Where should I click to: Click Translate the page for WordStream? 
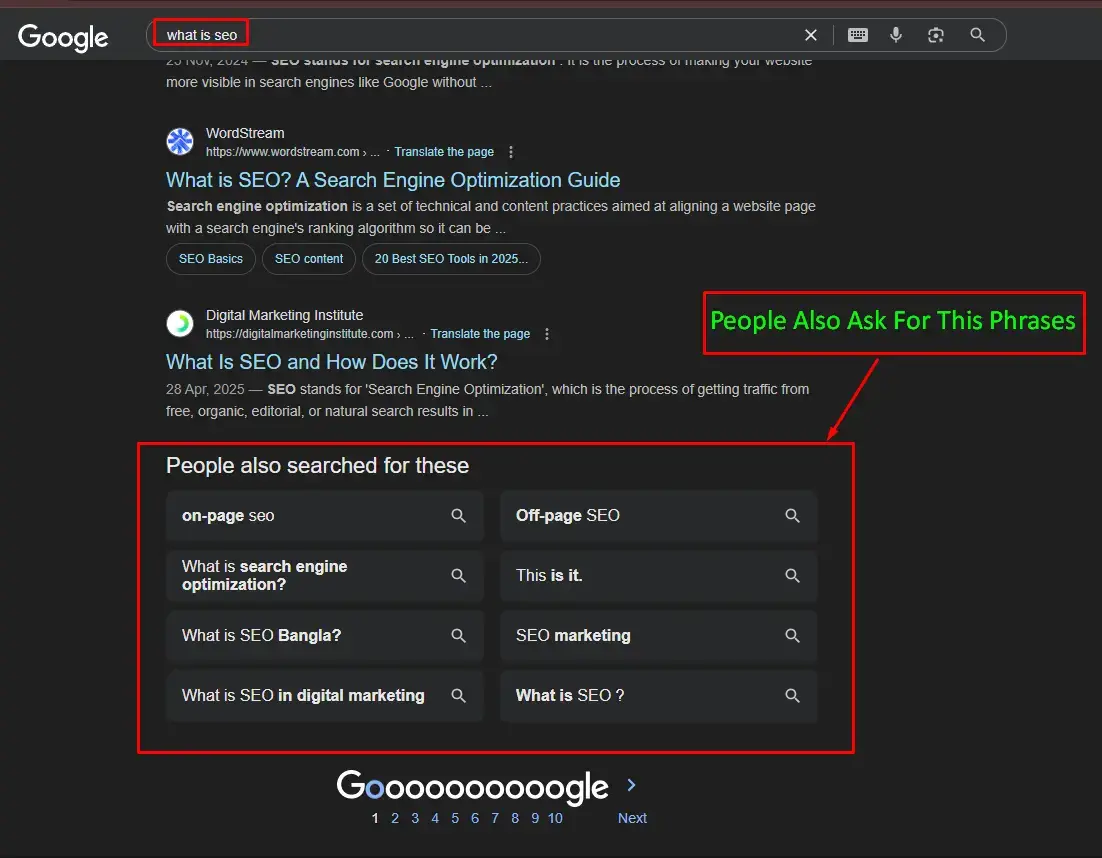444,152
